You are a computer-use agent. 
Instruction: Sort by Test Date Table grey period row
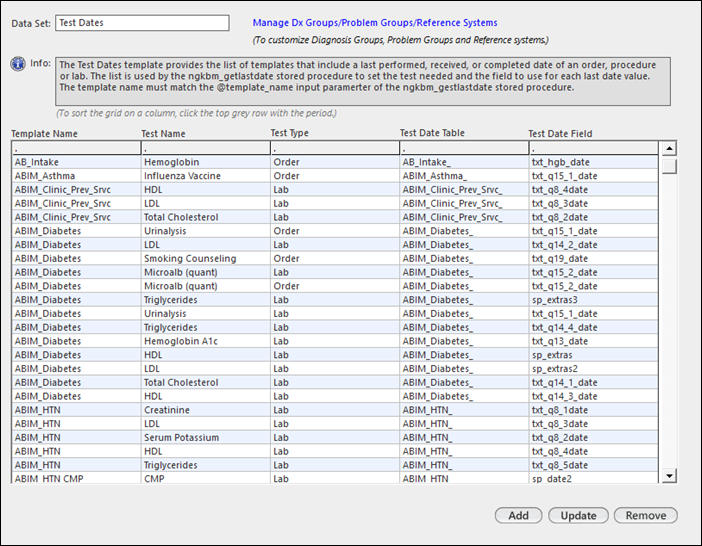coord(464,148)
